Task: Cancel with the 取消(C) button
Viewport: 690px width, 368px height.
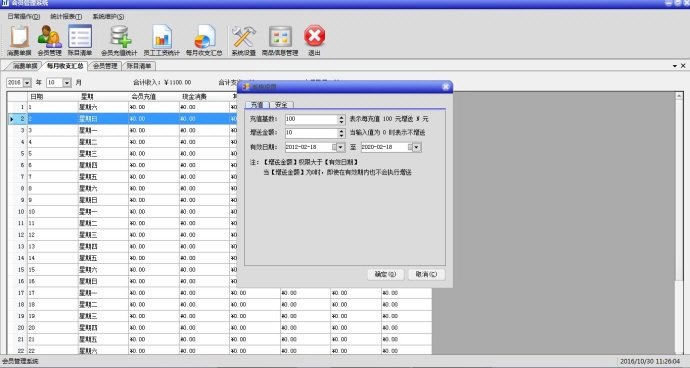Action: click(x=426, y=274)
